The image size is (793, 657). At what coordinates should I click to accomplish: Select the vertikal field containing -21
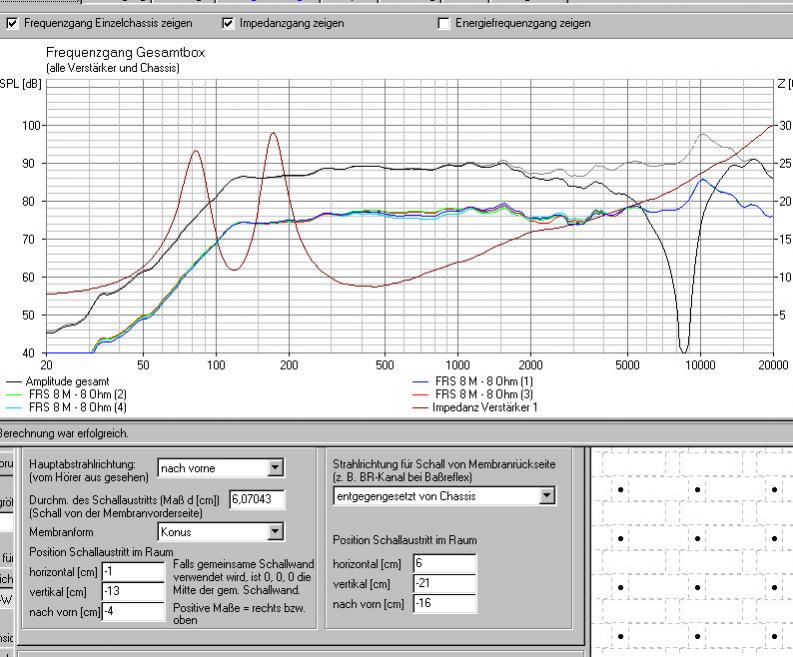coord(444,584)
